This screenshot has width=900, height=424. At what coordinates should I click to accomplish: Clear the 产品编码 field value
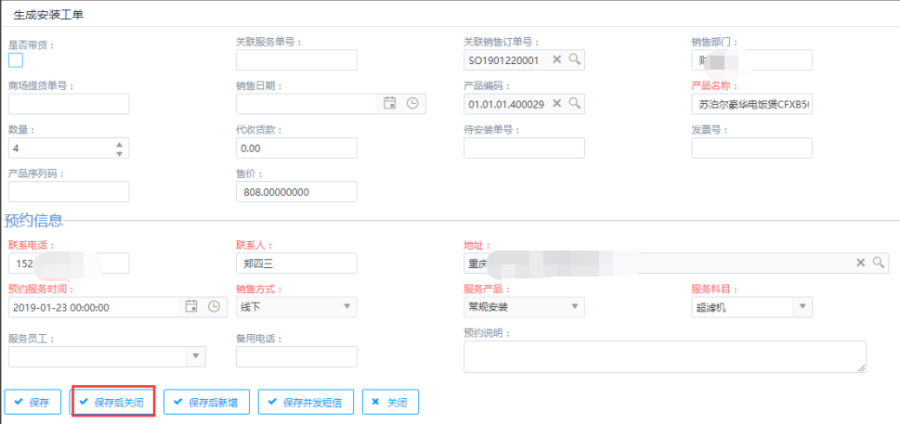(558, 103)
